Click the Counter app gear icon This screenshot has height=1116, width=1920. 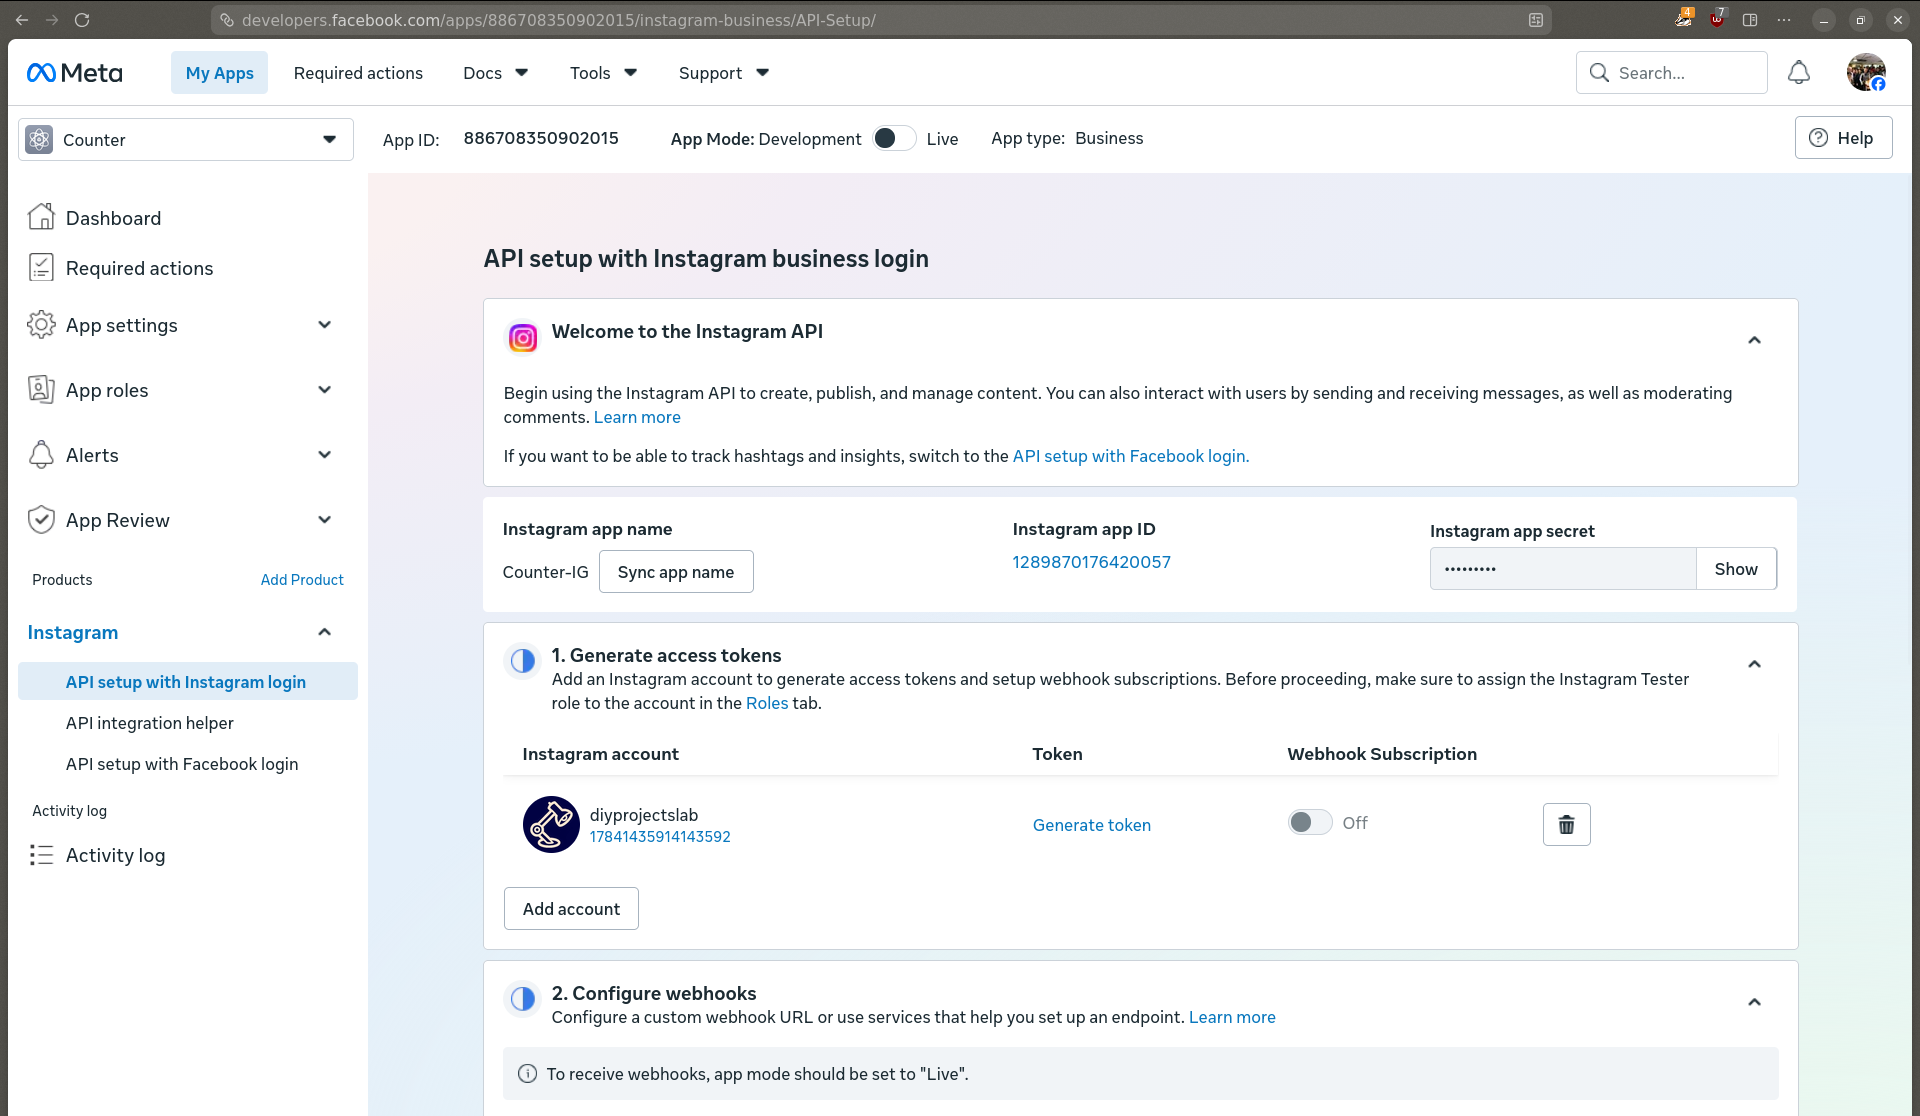[39, 140]
